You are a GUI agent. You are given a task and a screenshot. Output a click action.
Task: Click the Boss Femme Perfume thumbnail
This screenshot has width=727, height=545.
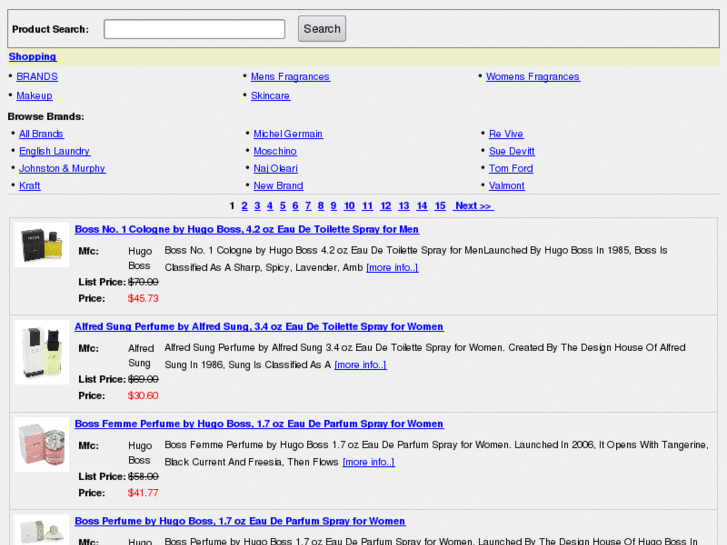click(x=42, y=444)
